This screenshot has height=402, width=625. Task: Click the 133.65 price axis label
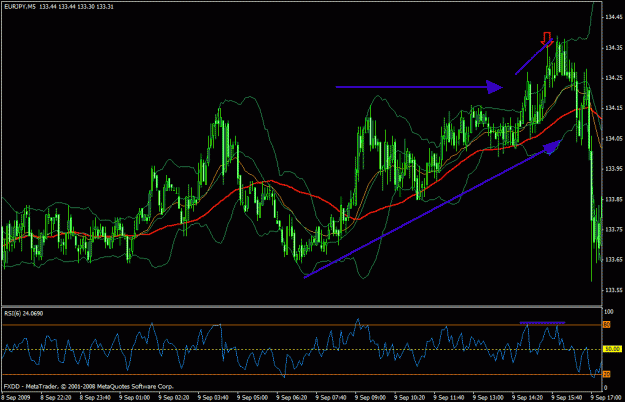(613, 259)
